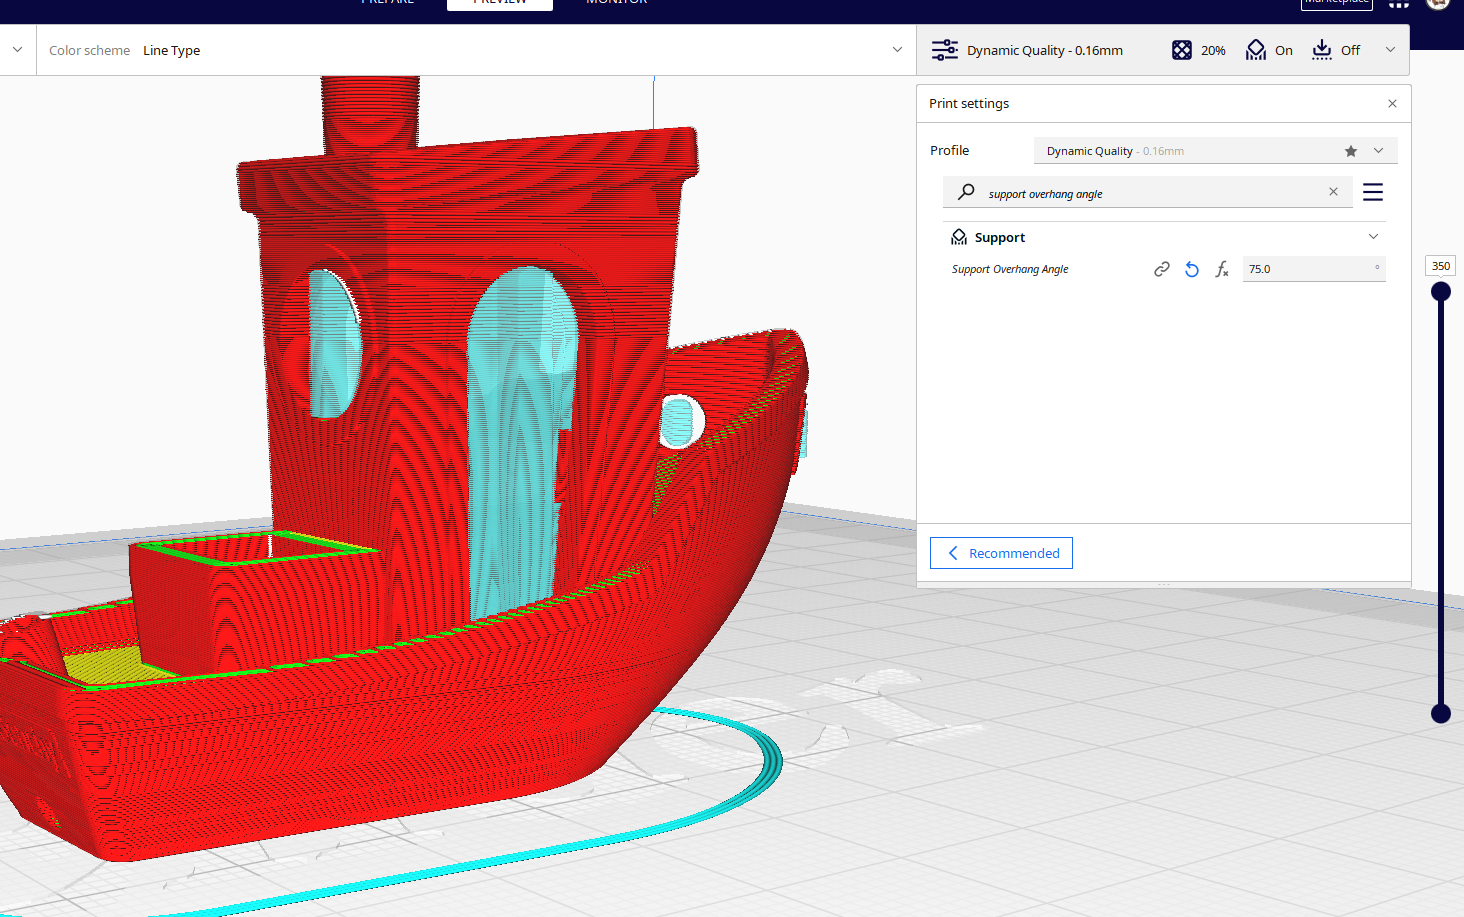Screen dimensions: 1464x917
Task: Switch to the PREPARE tab
Action: coord(387,4)
